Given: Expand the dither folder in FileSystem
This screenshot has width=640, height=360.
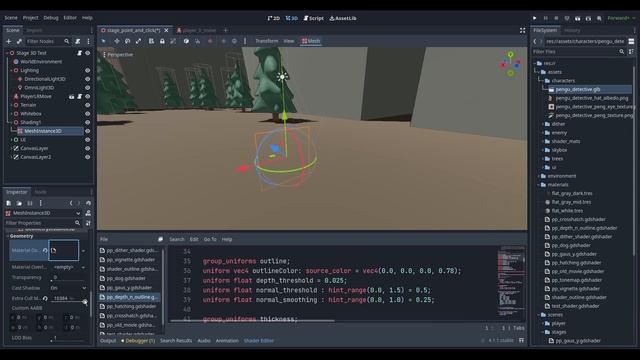Looking at the screenshot, I should pyautogui.click(x=543, y=124).
